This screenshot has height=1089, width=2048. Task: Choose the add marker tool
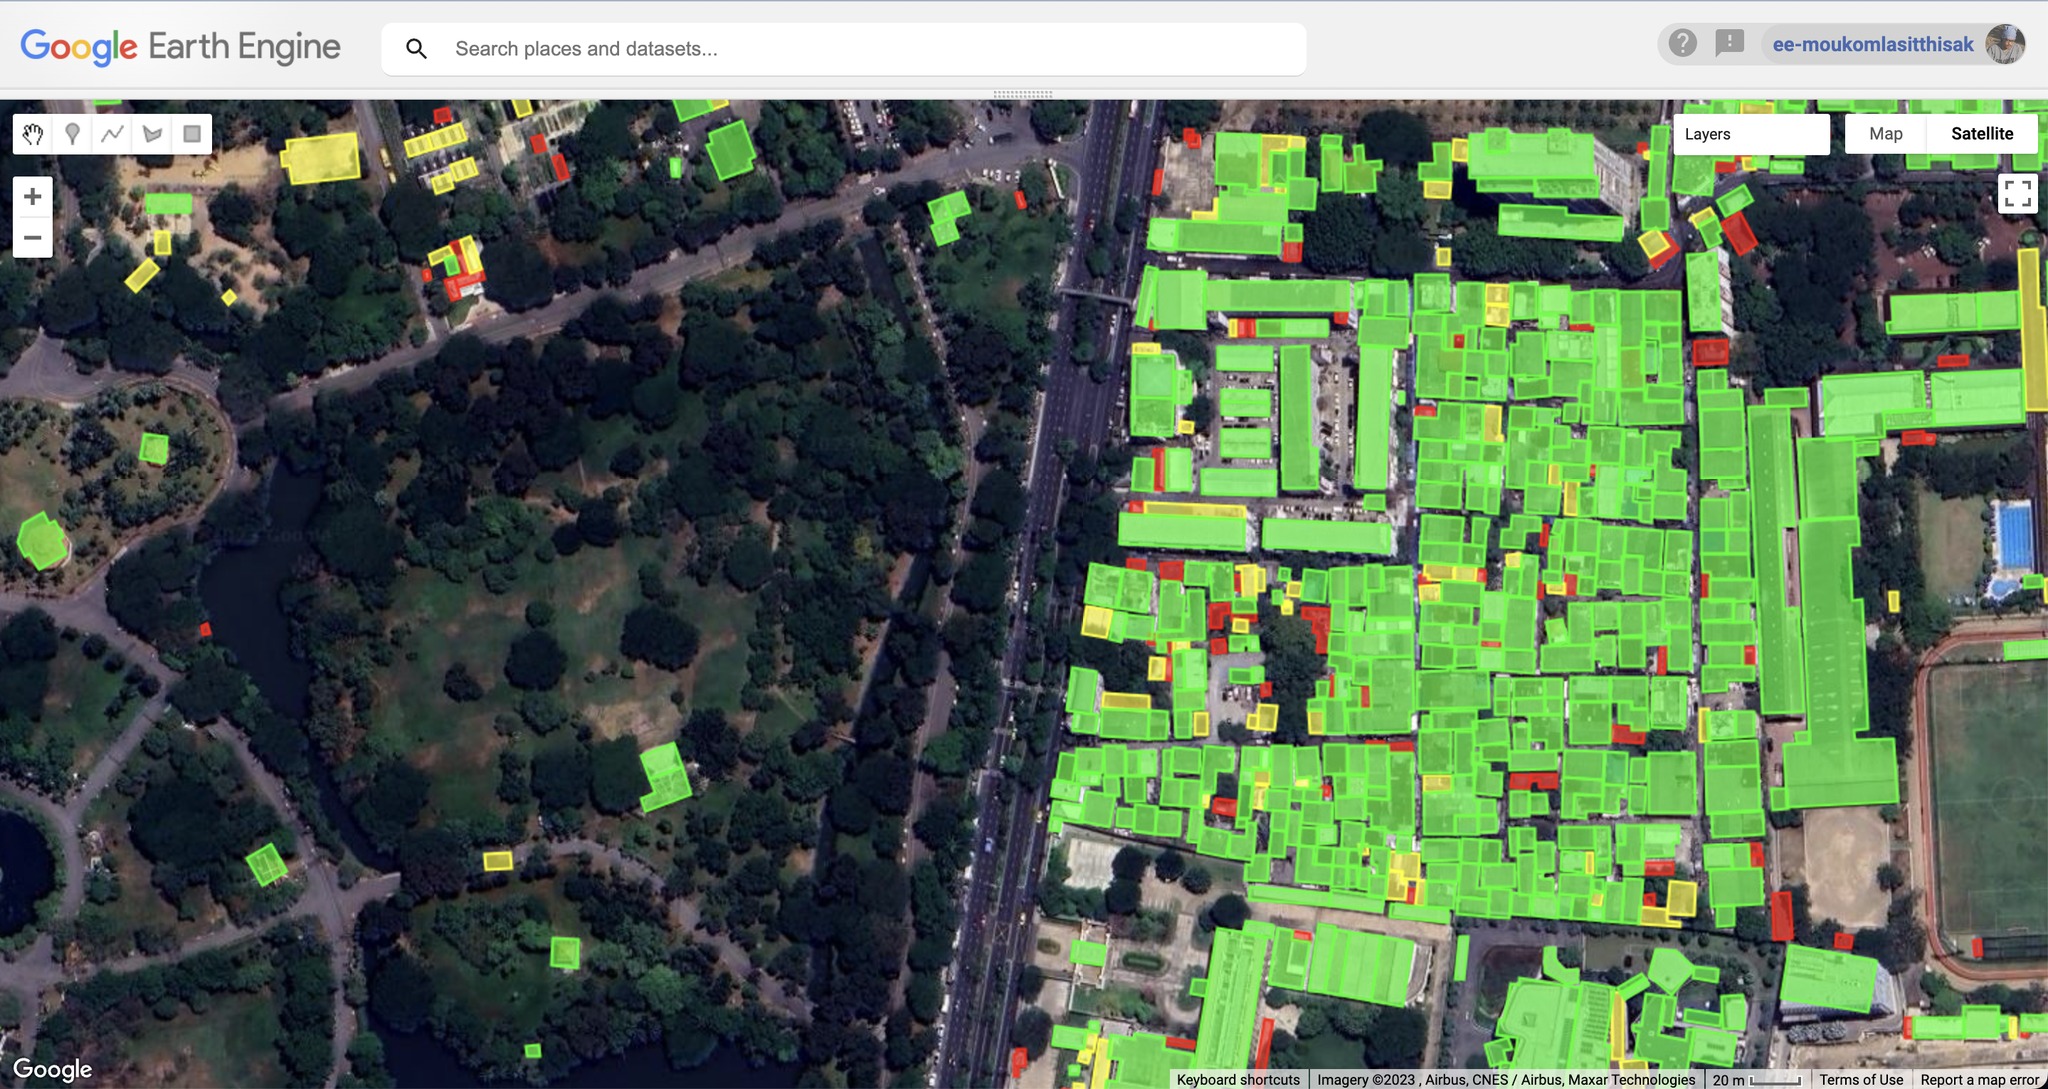72,134
